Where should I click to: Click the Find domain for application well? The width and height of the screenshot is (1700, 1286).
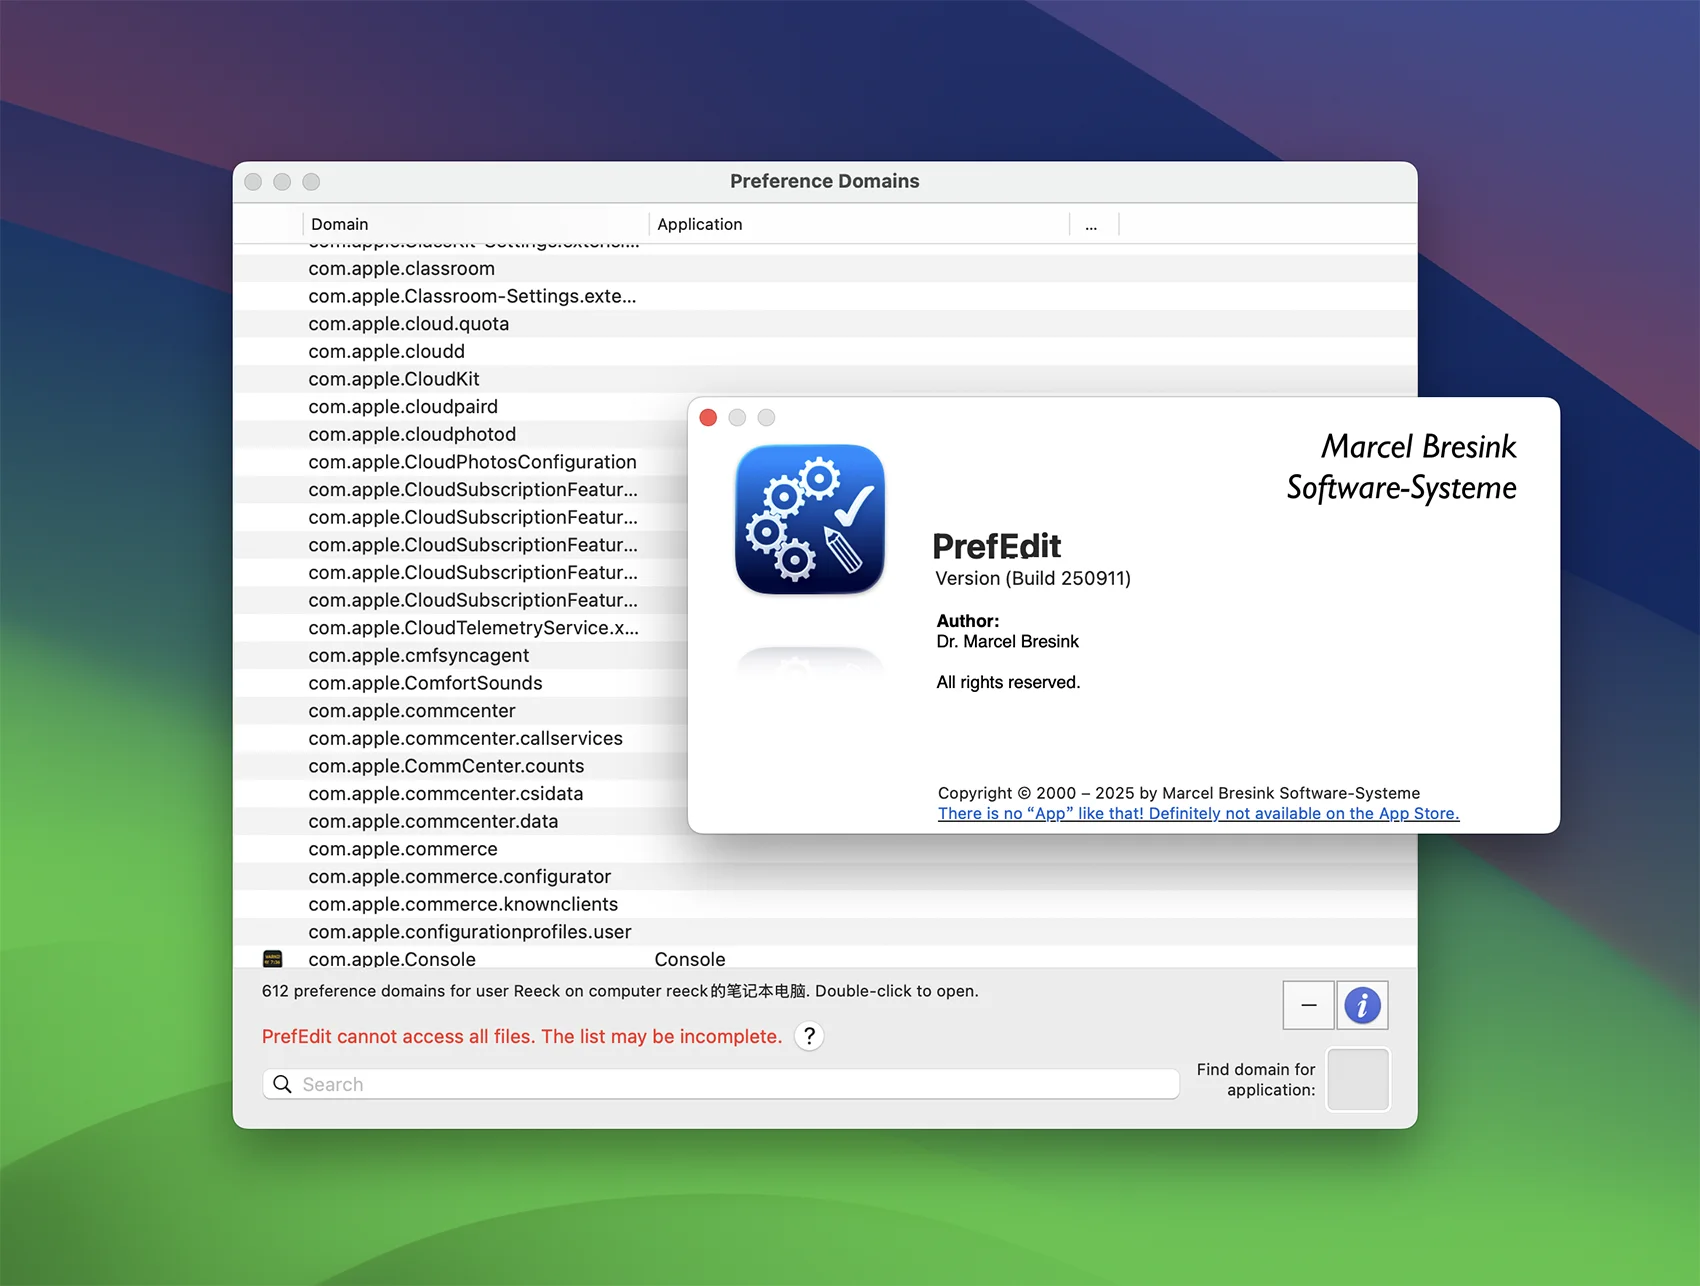1357,1079
